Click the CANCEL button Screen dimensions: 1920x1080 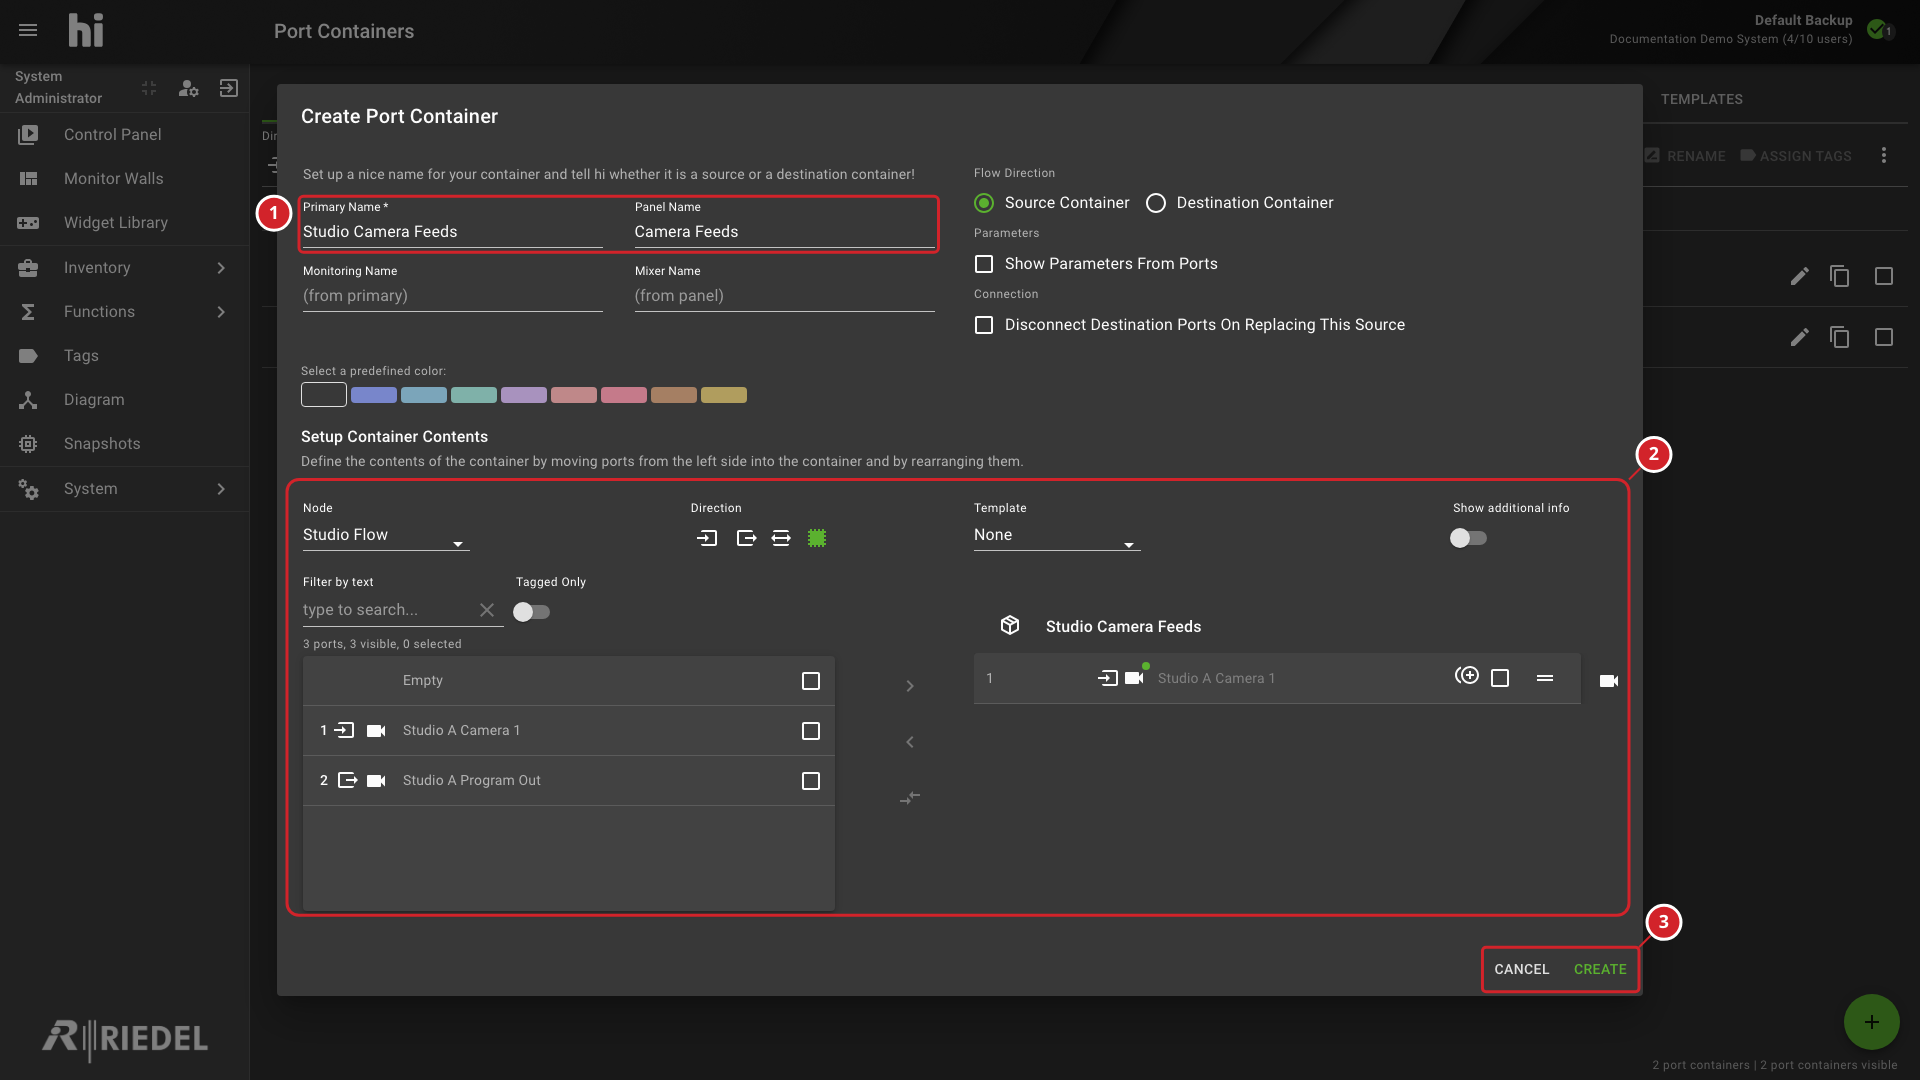1522,969
